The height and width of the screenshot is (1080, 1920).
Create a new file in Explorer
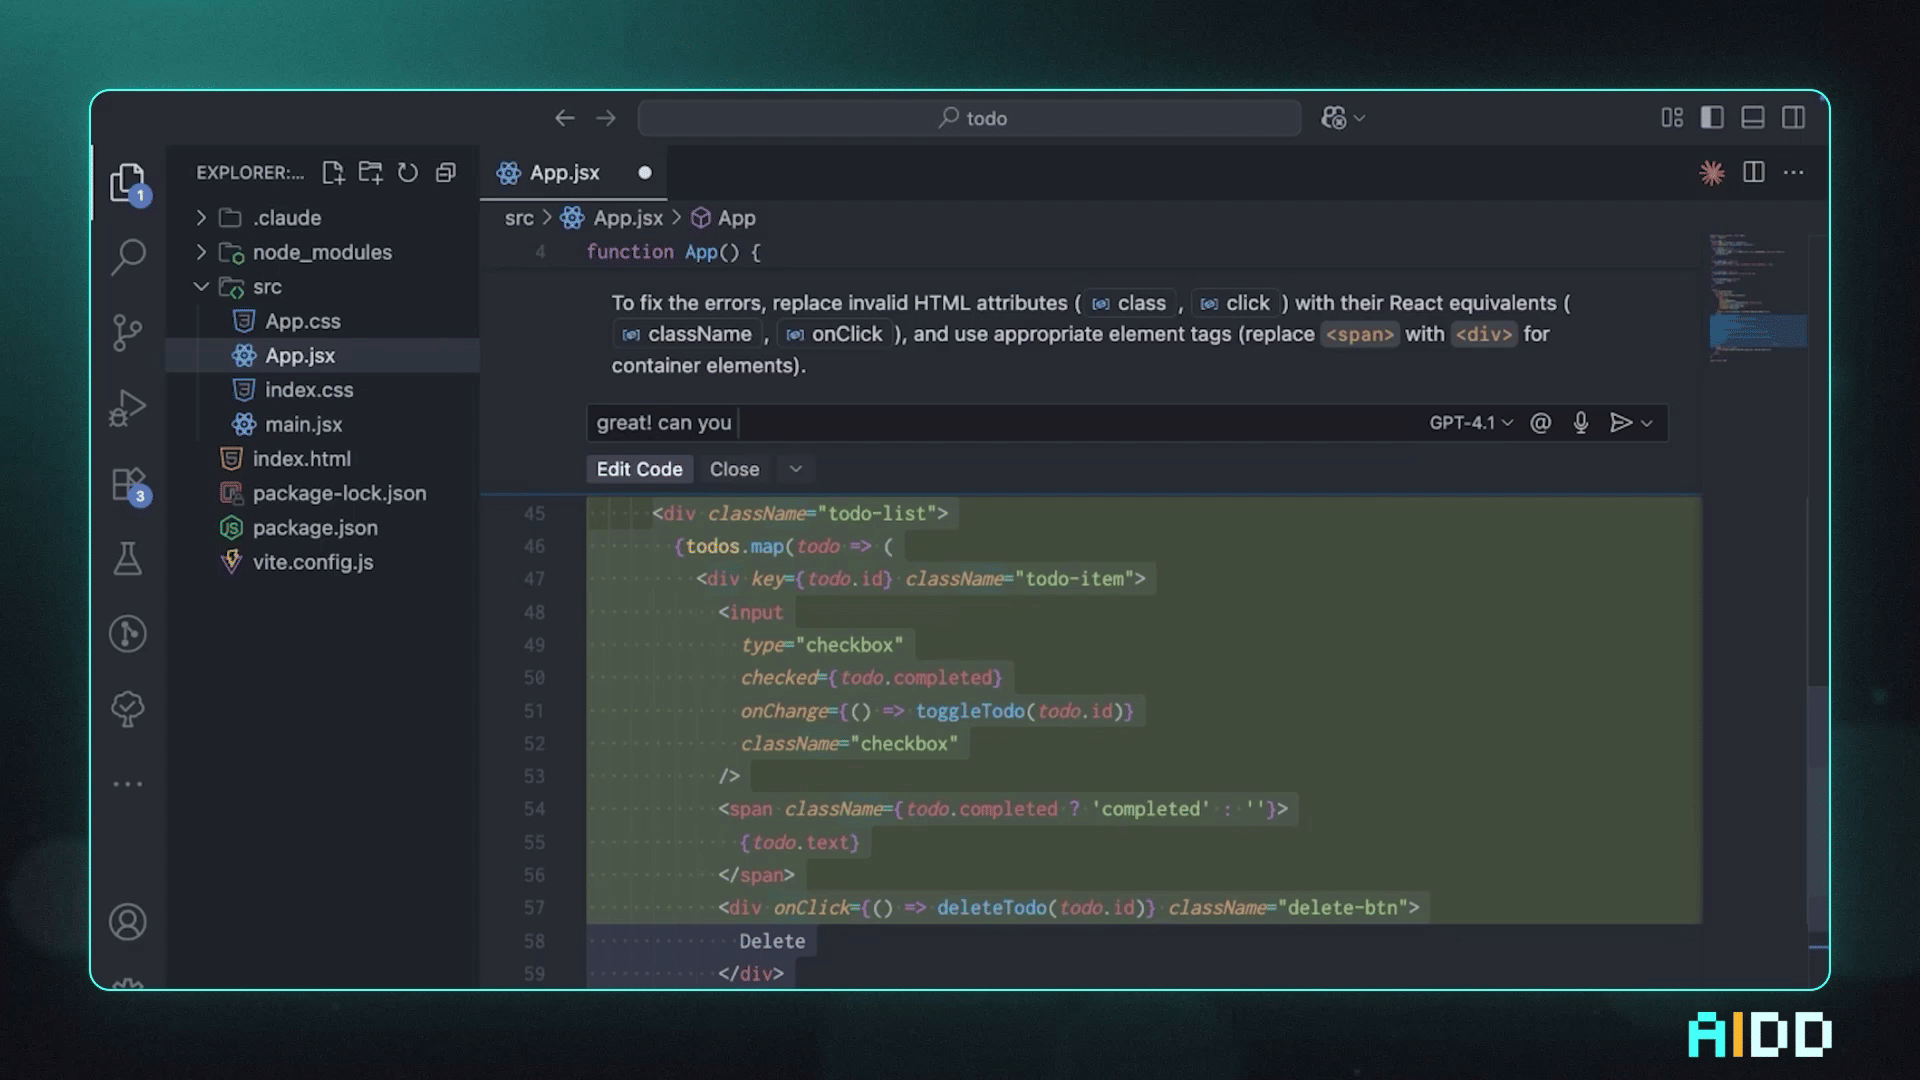coord(333,173)
